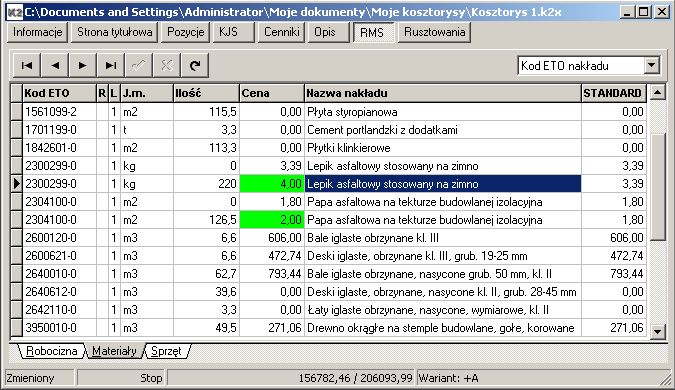Open the Strona tytułowa tab
Screen dimensions: 675x390
coord(115,32)
